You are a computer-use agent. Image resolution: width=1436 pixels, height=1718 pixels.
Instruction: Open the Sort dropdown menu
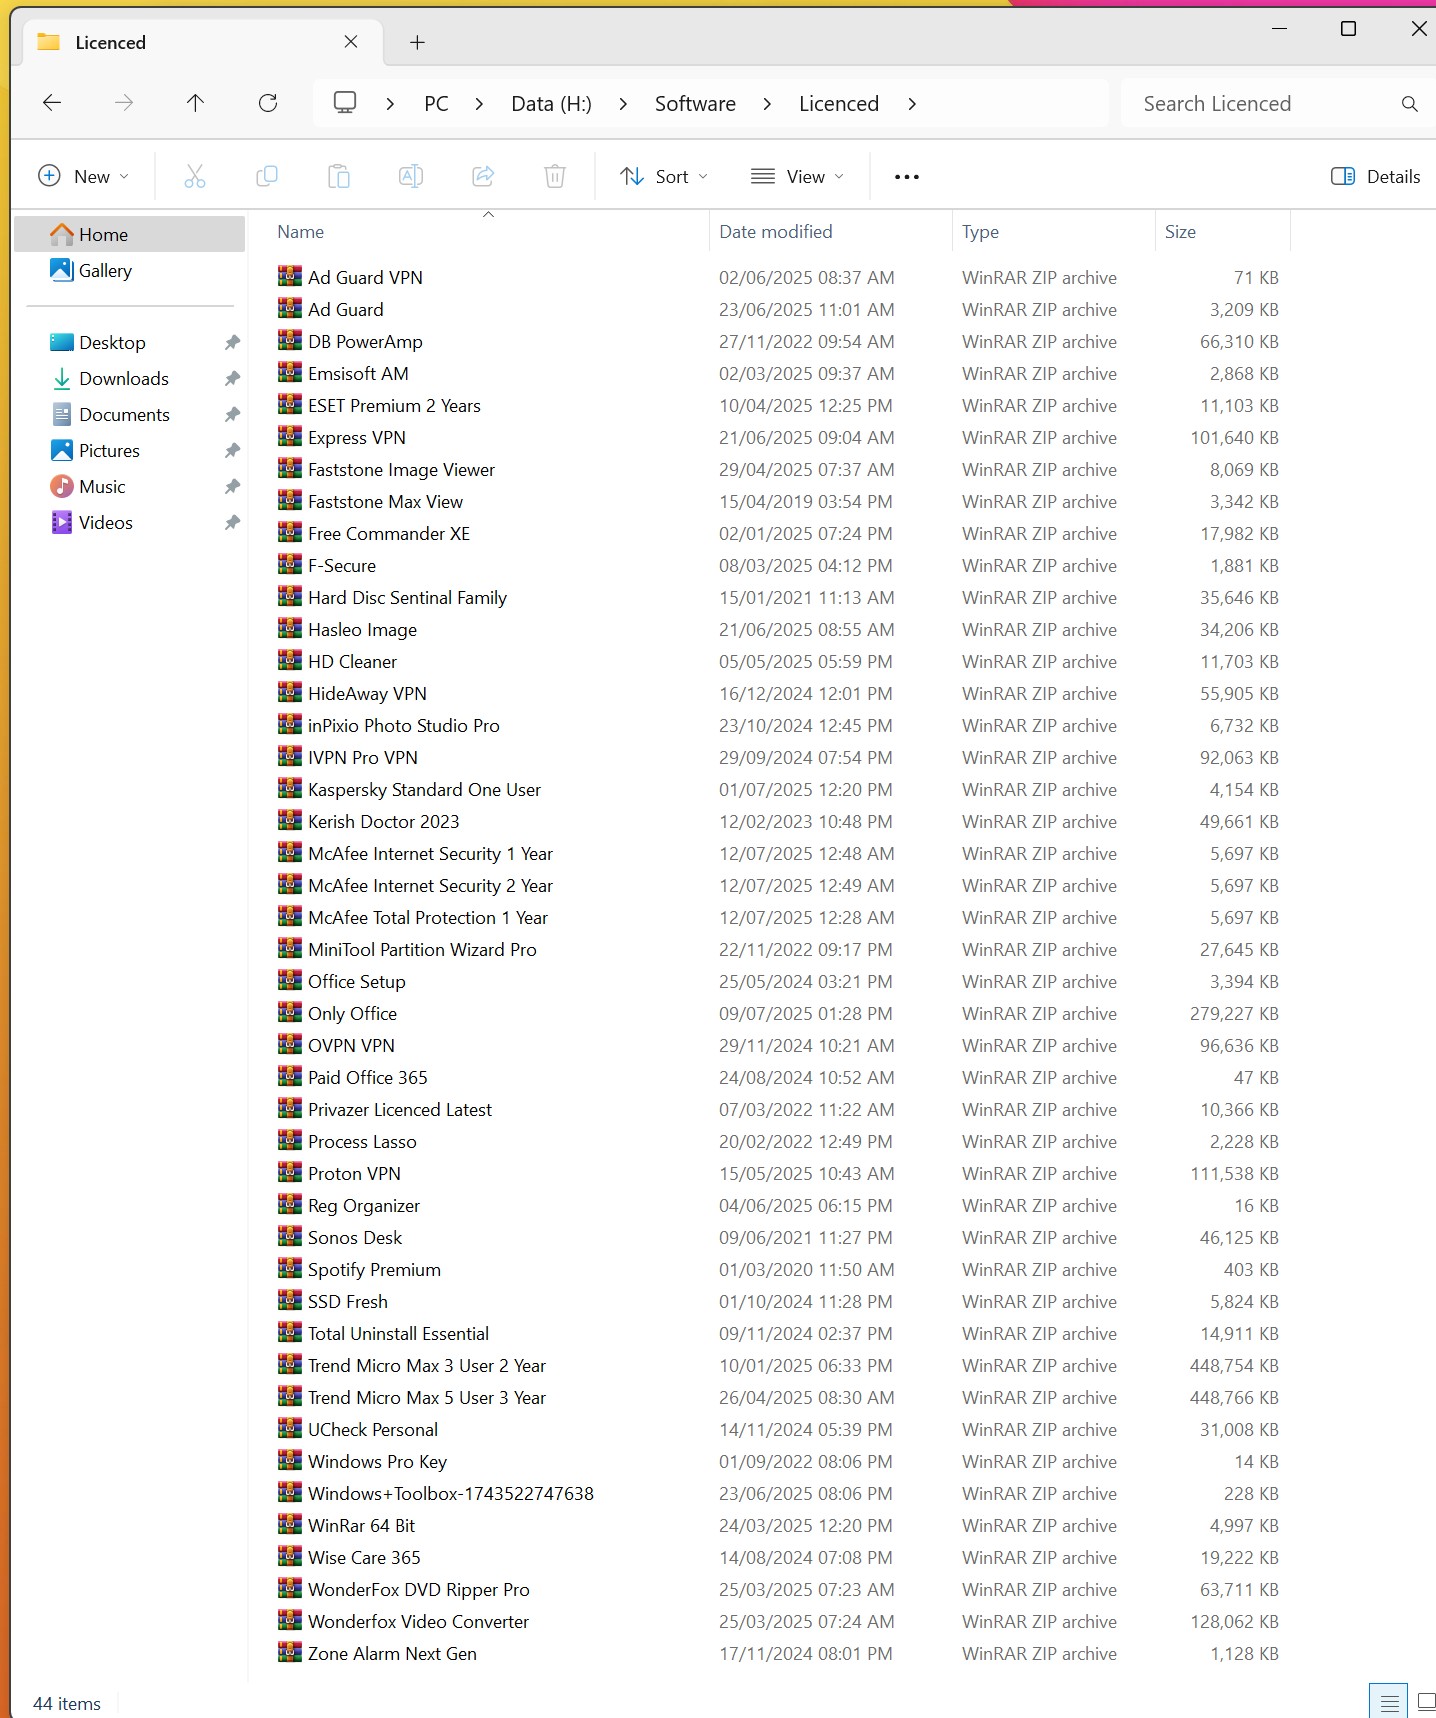[x=664, y=177]
